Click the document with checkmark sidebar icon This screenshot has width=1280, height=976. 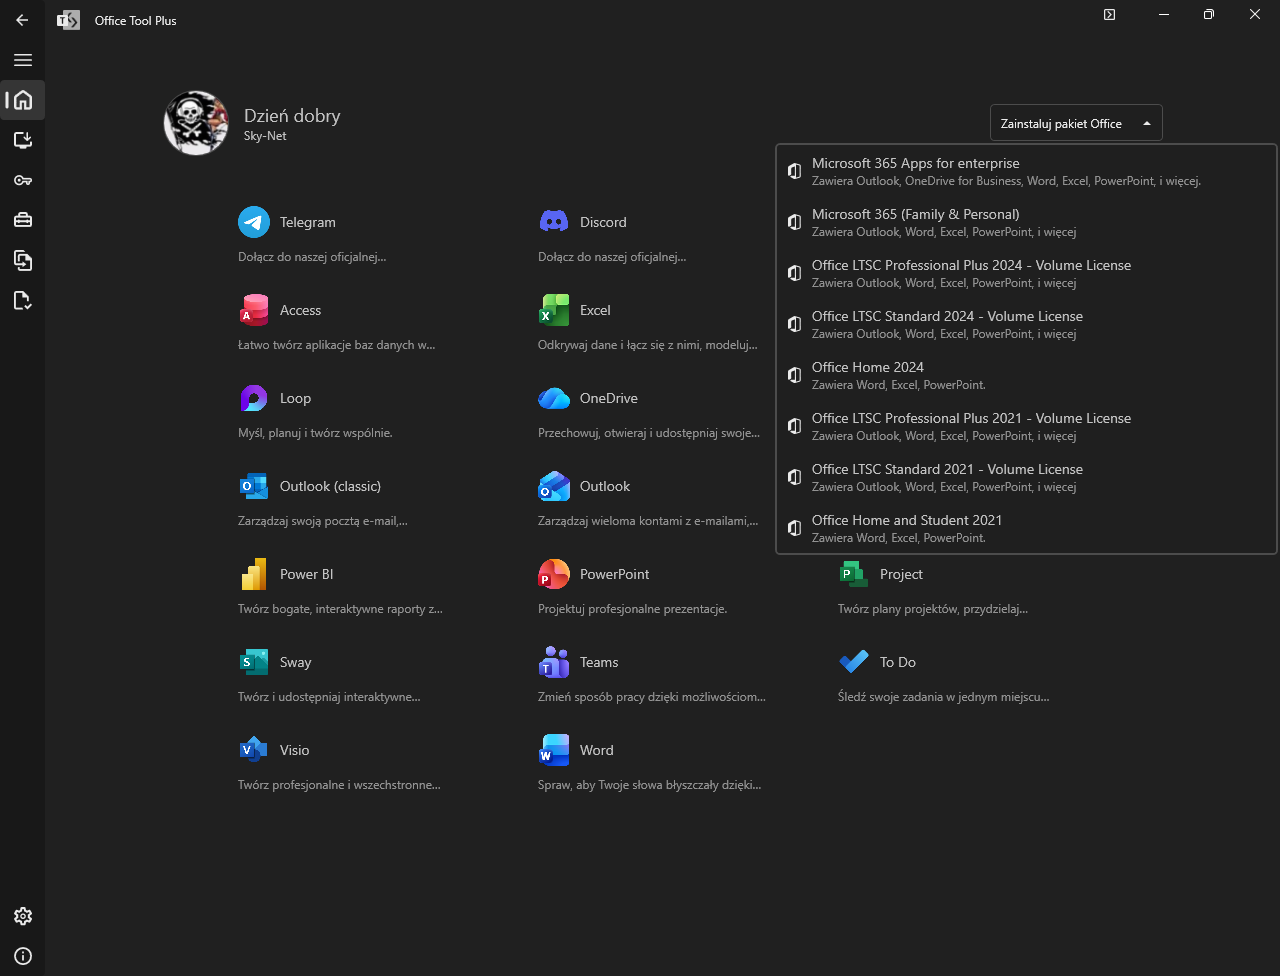[23, 300]
